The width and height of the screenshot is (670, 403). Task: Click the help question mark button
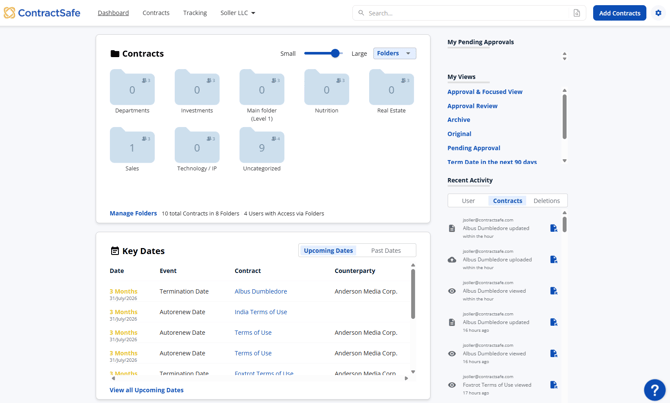(654, 390)
